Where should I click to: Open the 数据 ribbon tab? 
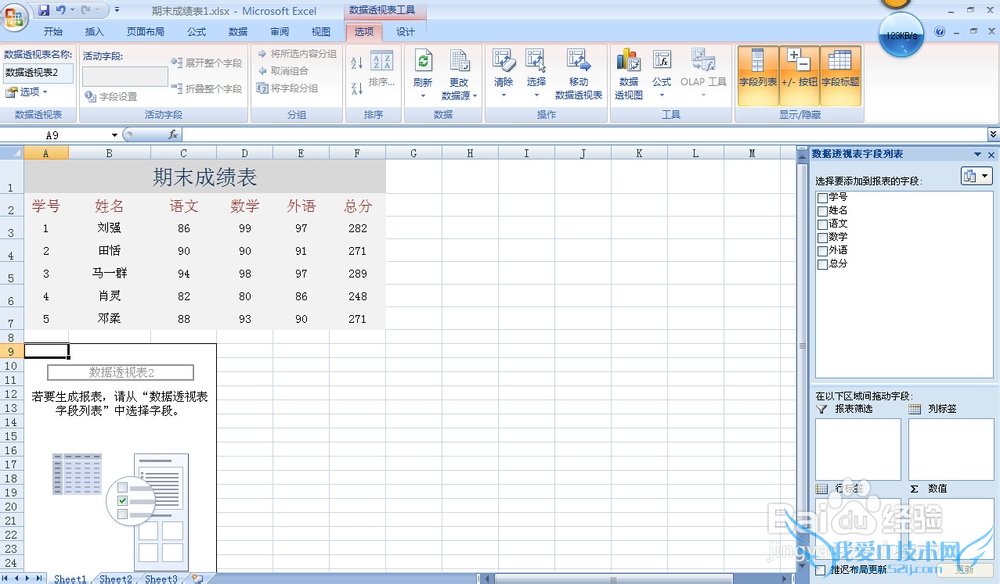click(x=238, y=31)
